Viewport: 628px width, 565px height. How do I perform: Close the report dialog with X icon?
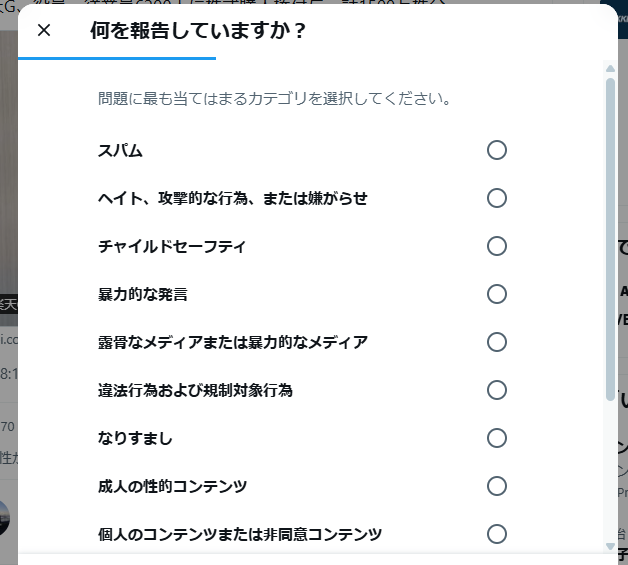tap(44, 30)
